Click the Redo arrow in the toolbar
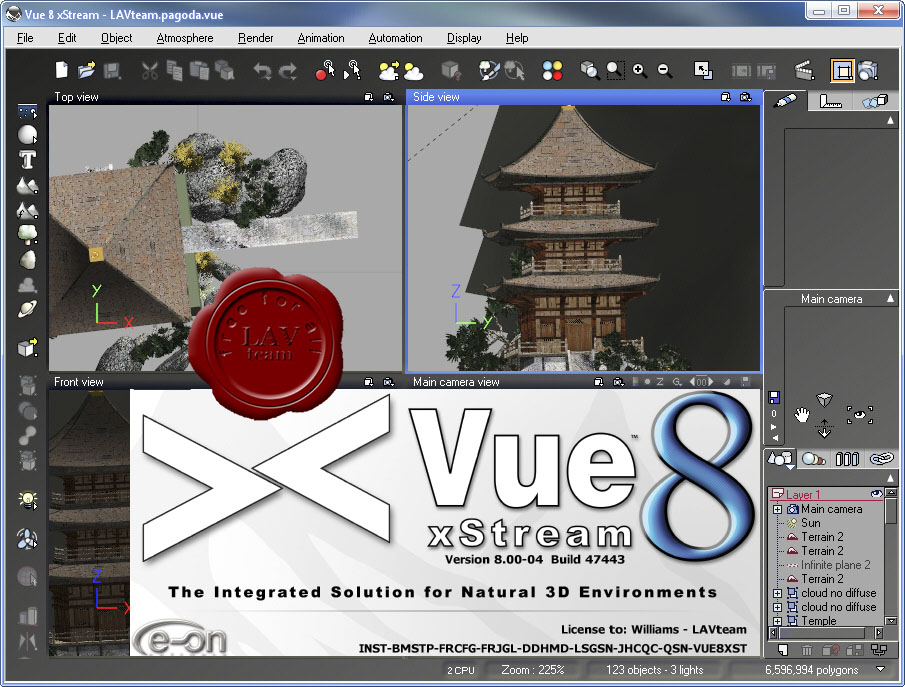Screen dimensions: 905x687 [287, 71]
